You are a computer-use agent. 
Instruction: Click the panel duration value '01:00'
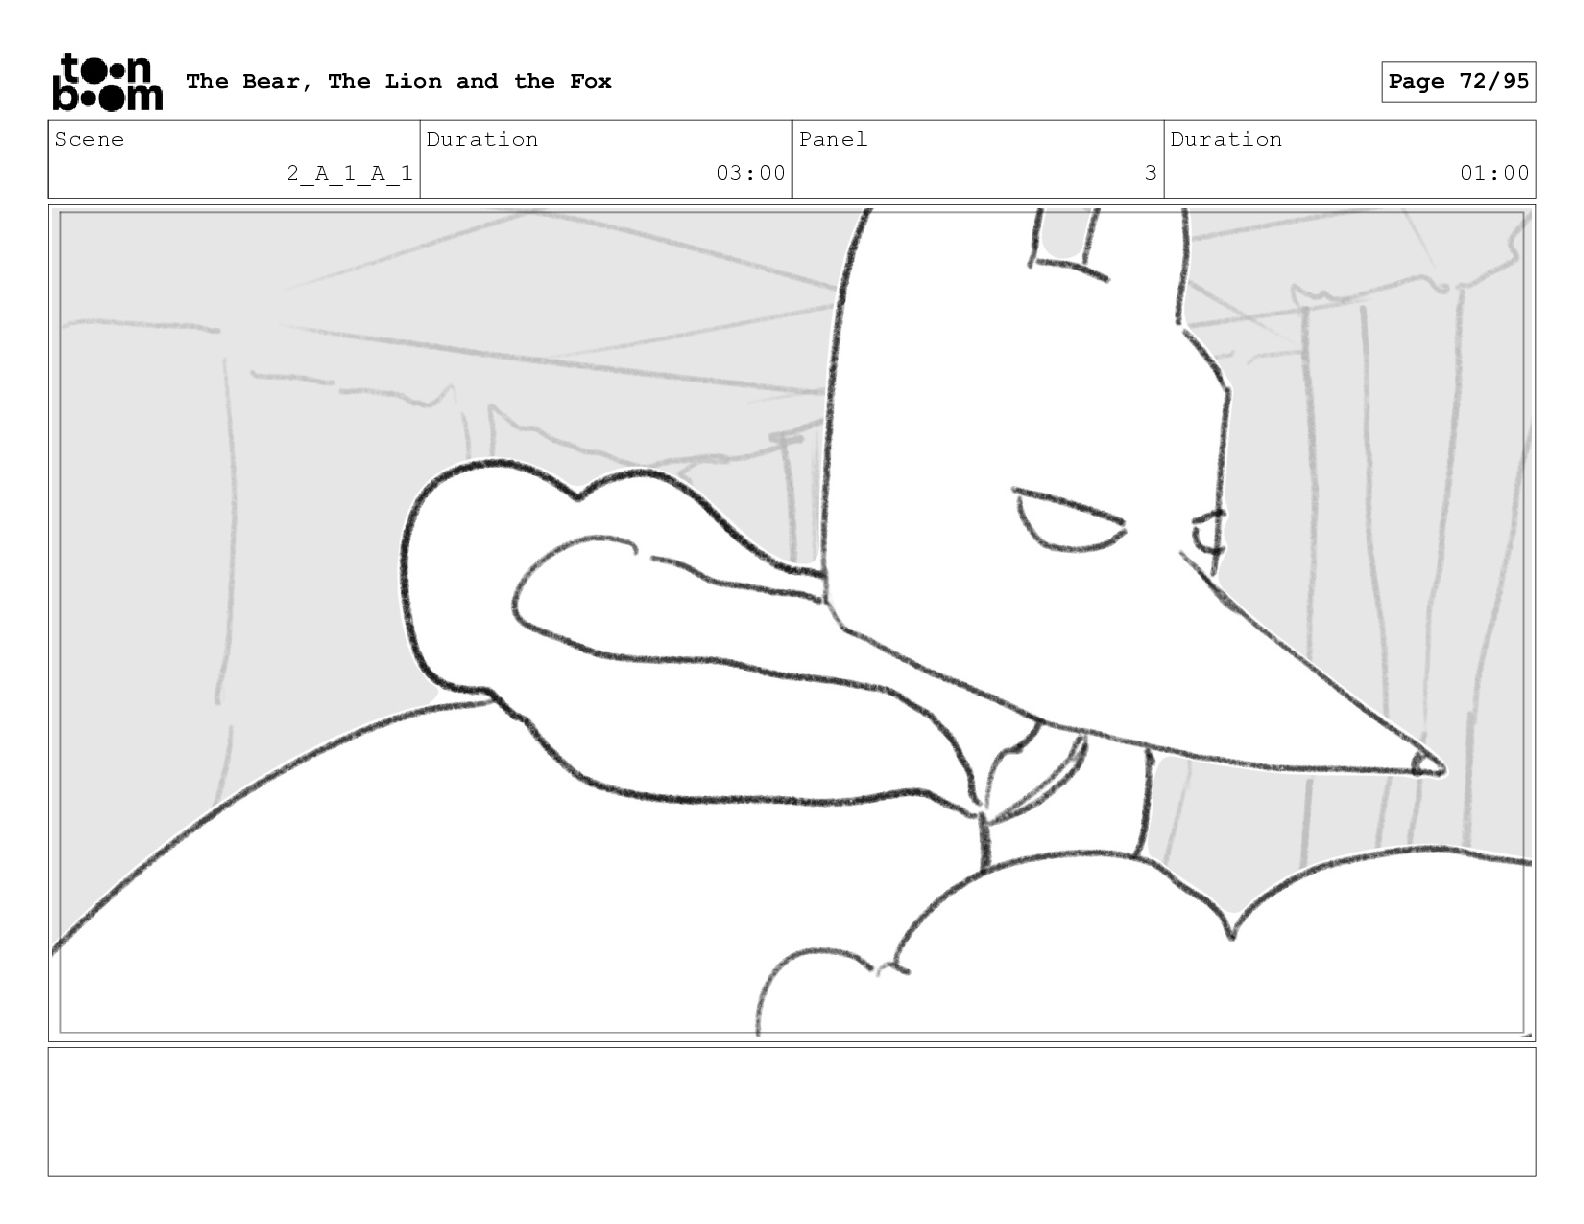click(x=1494, y=173)
